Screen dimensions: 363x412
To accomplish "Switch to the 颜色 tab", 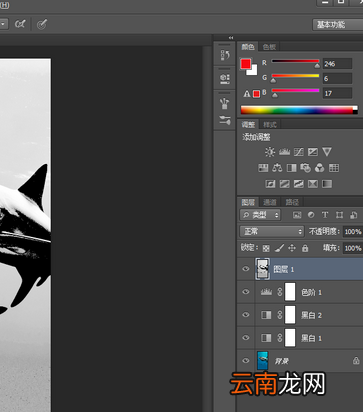I will tap(248, 47).
